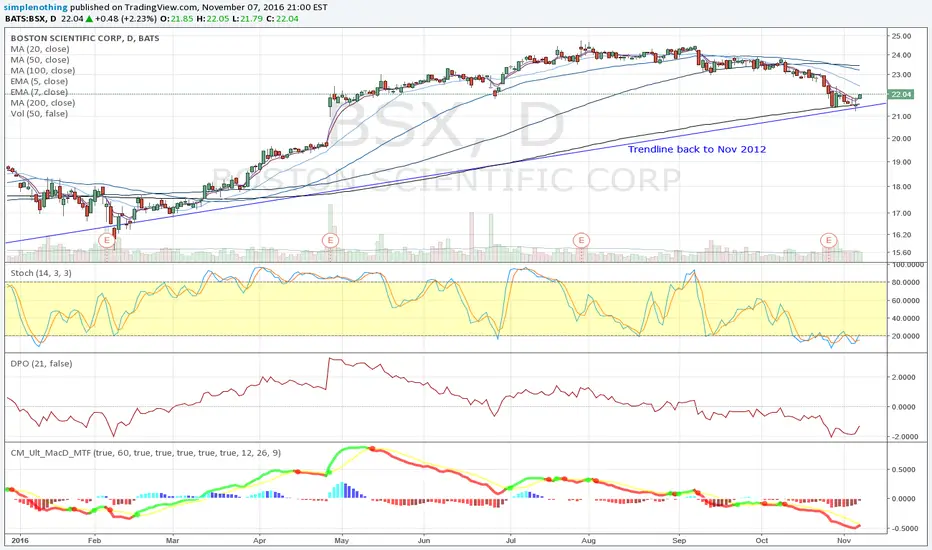
Task: Click the H:22.05 high value in header
Action: coord(213,18)
